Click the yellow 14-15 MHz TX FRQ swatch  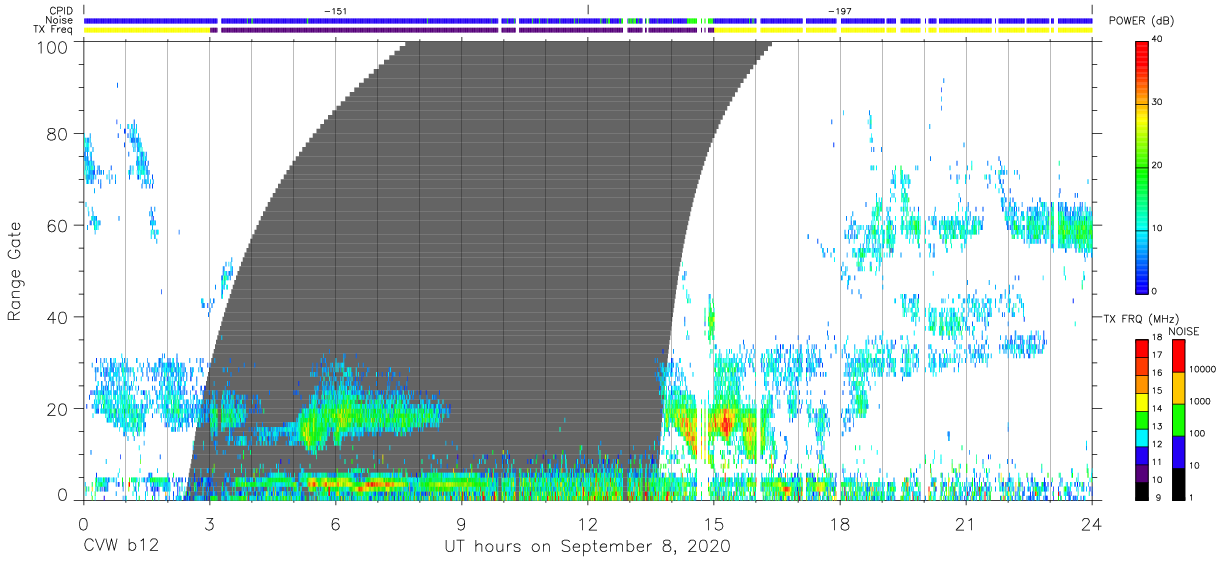coord(1142,402)
